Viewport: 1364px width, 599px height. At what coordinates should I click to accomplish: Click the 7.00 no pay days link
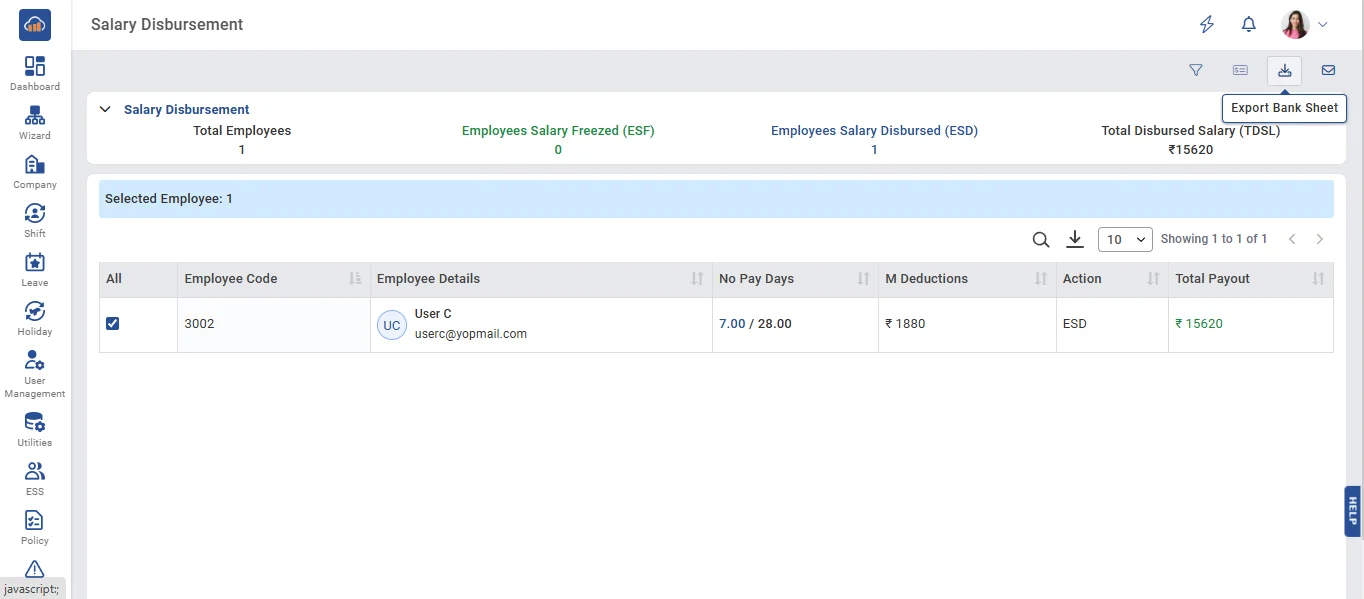pyautogui.click(x=732, y=324)
